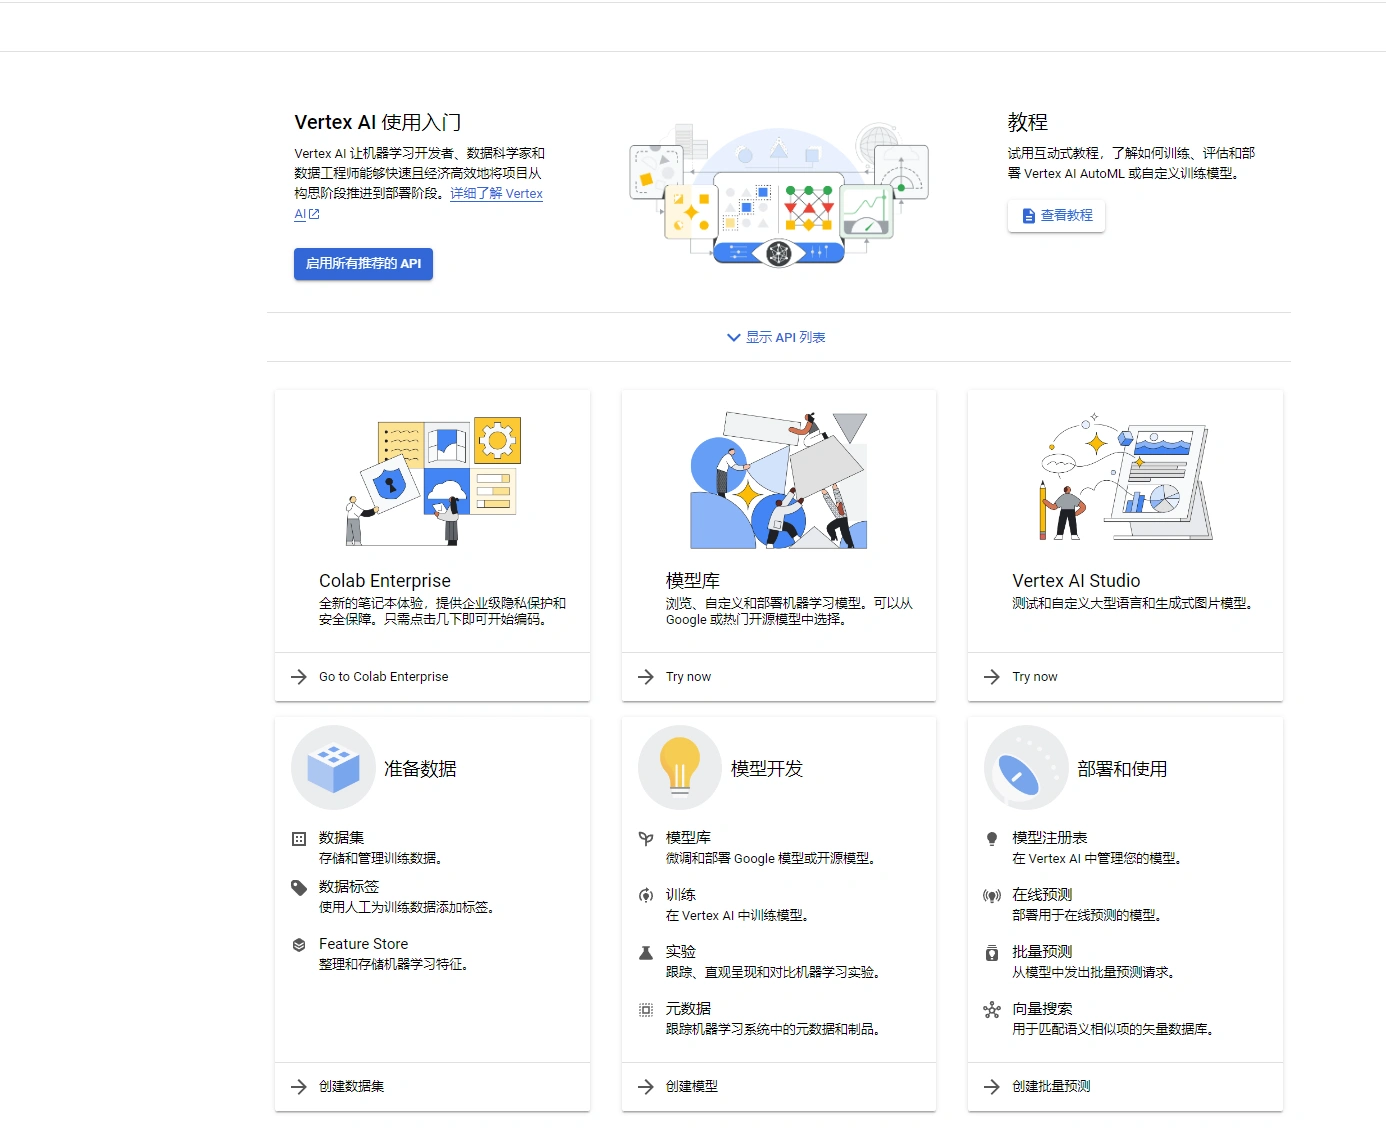Screen dimensions: 1386x1132
Task: Click the 模型库 sprout icon in 模型开发
Action: 646,839
